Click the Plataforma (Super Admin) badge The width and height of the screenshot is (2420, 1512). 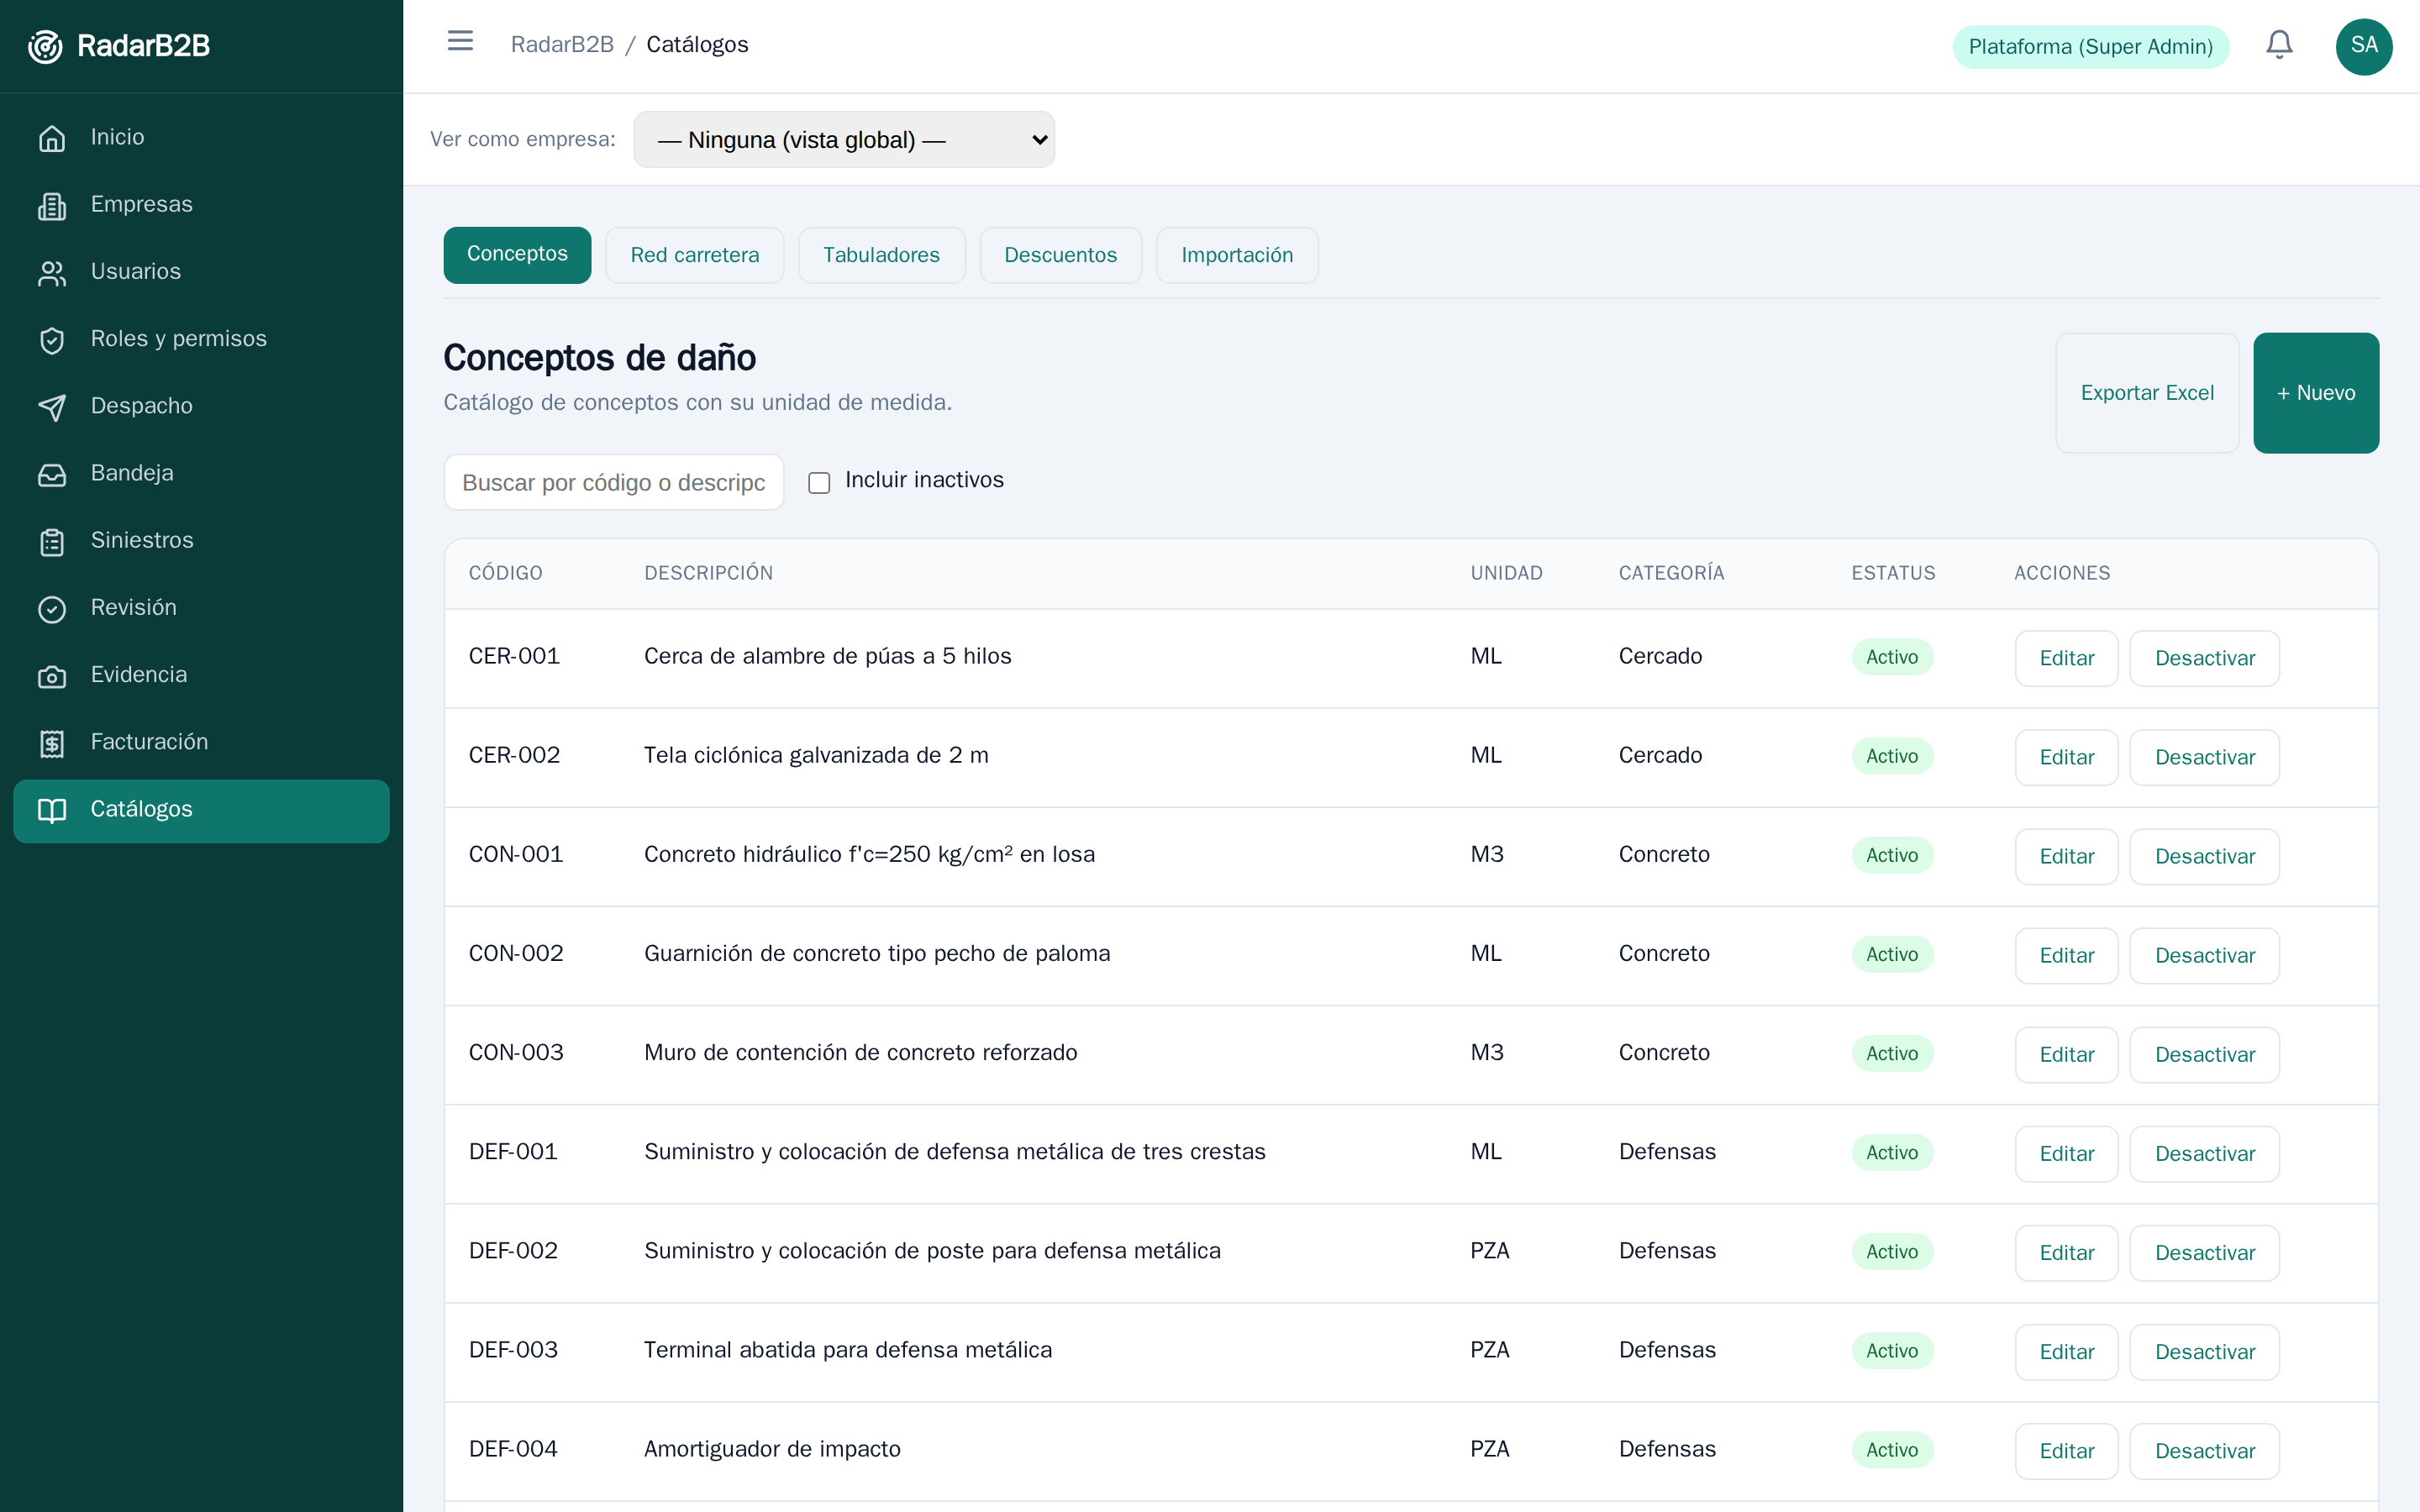pos(2090,47)
